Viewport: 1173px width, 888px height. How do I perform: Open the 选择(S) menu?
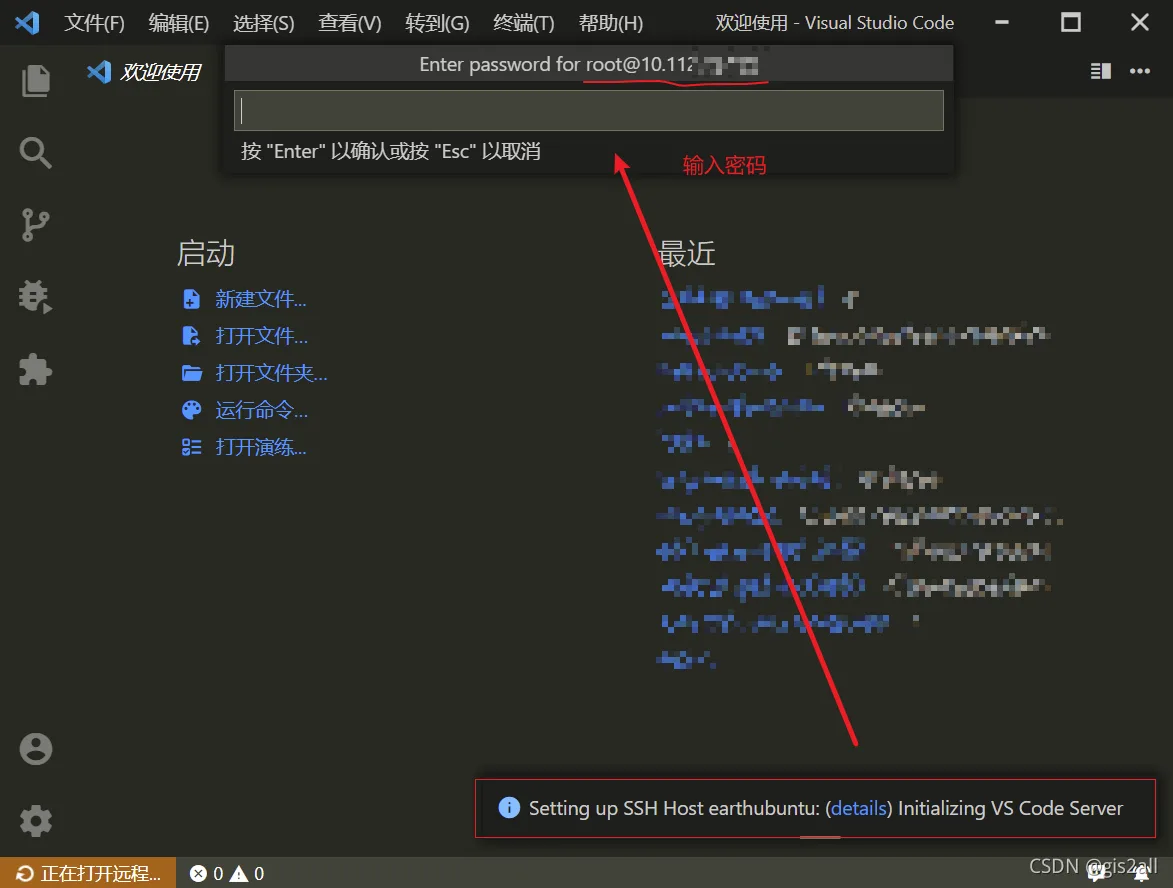click(263, 23)
